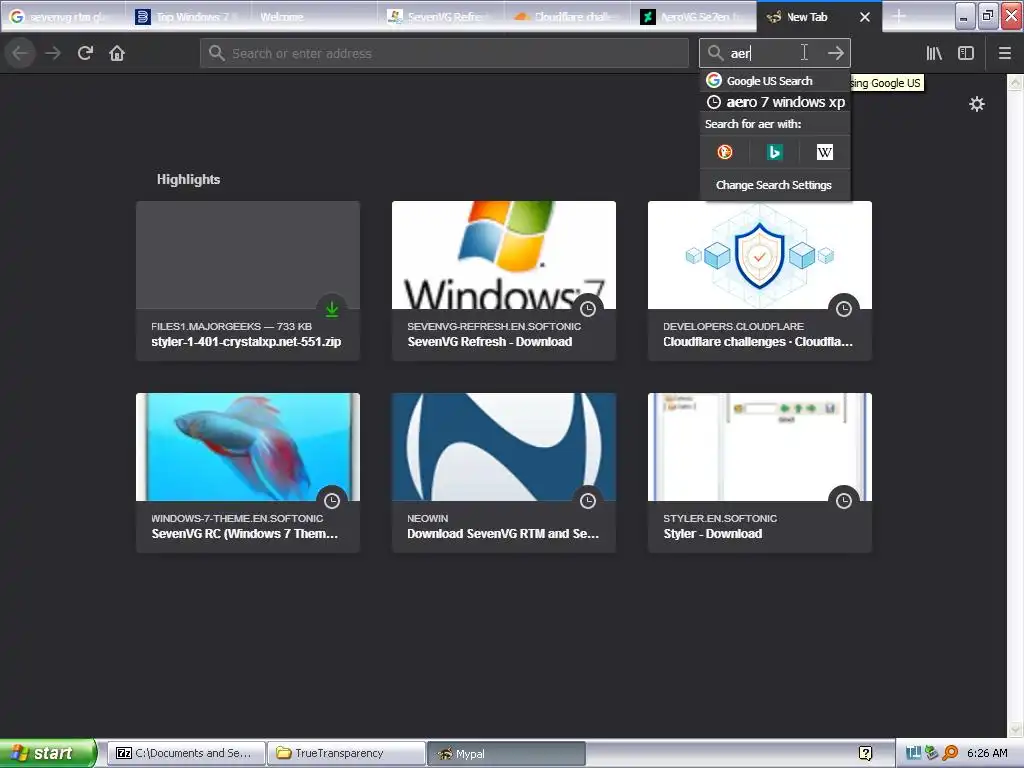This screenshot has width=1024, height=768.
Task: Open the Windows start menu
Action: click(x=48, y=753)
